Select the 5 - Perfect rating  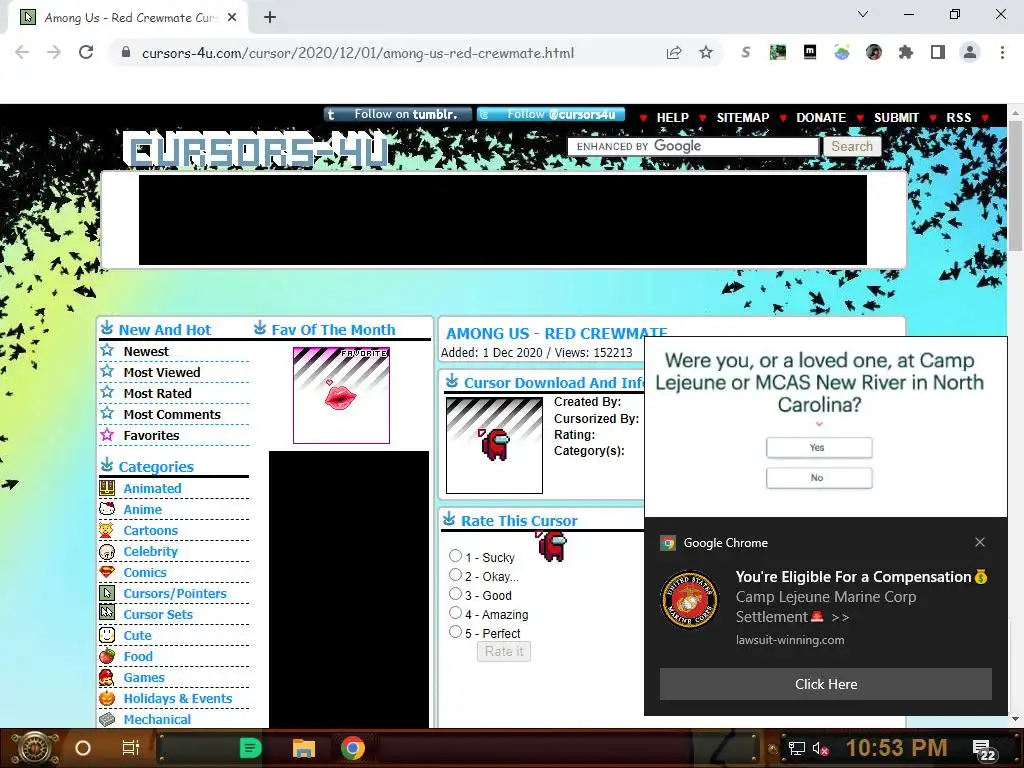coord(455,632)
